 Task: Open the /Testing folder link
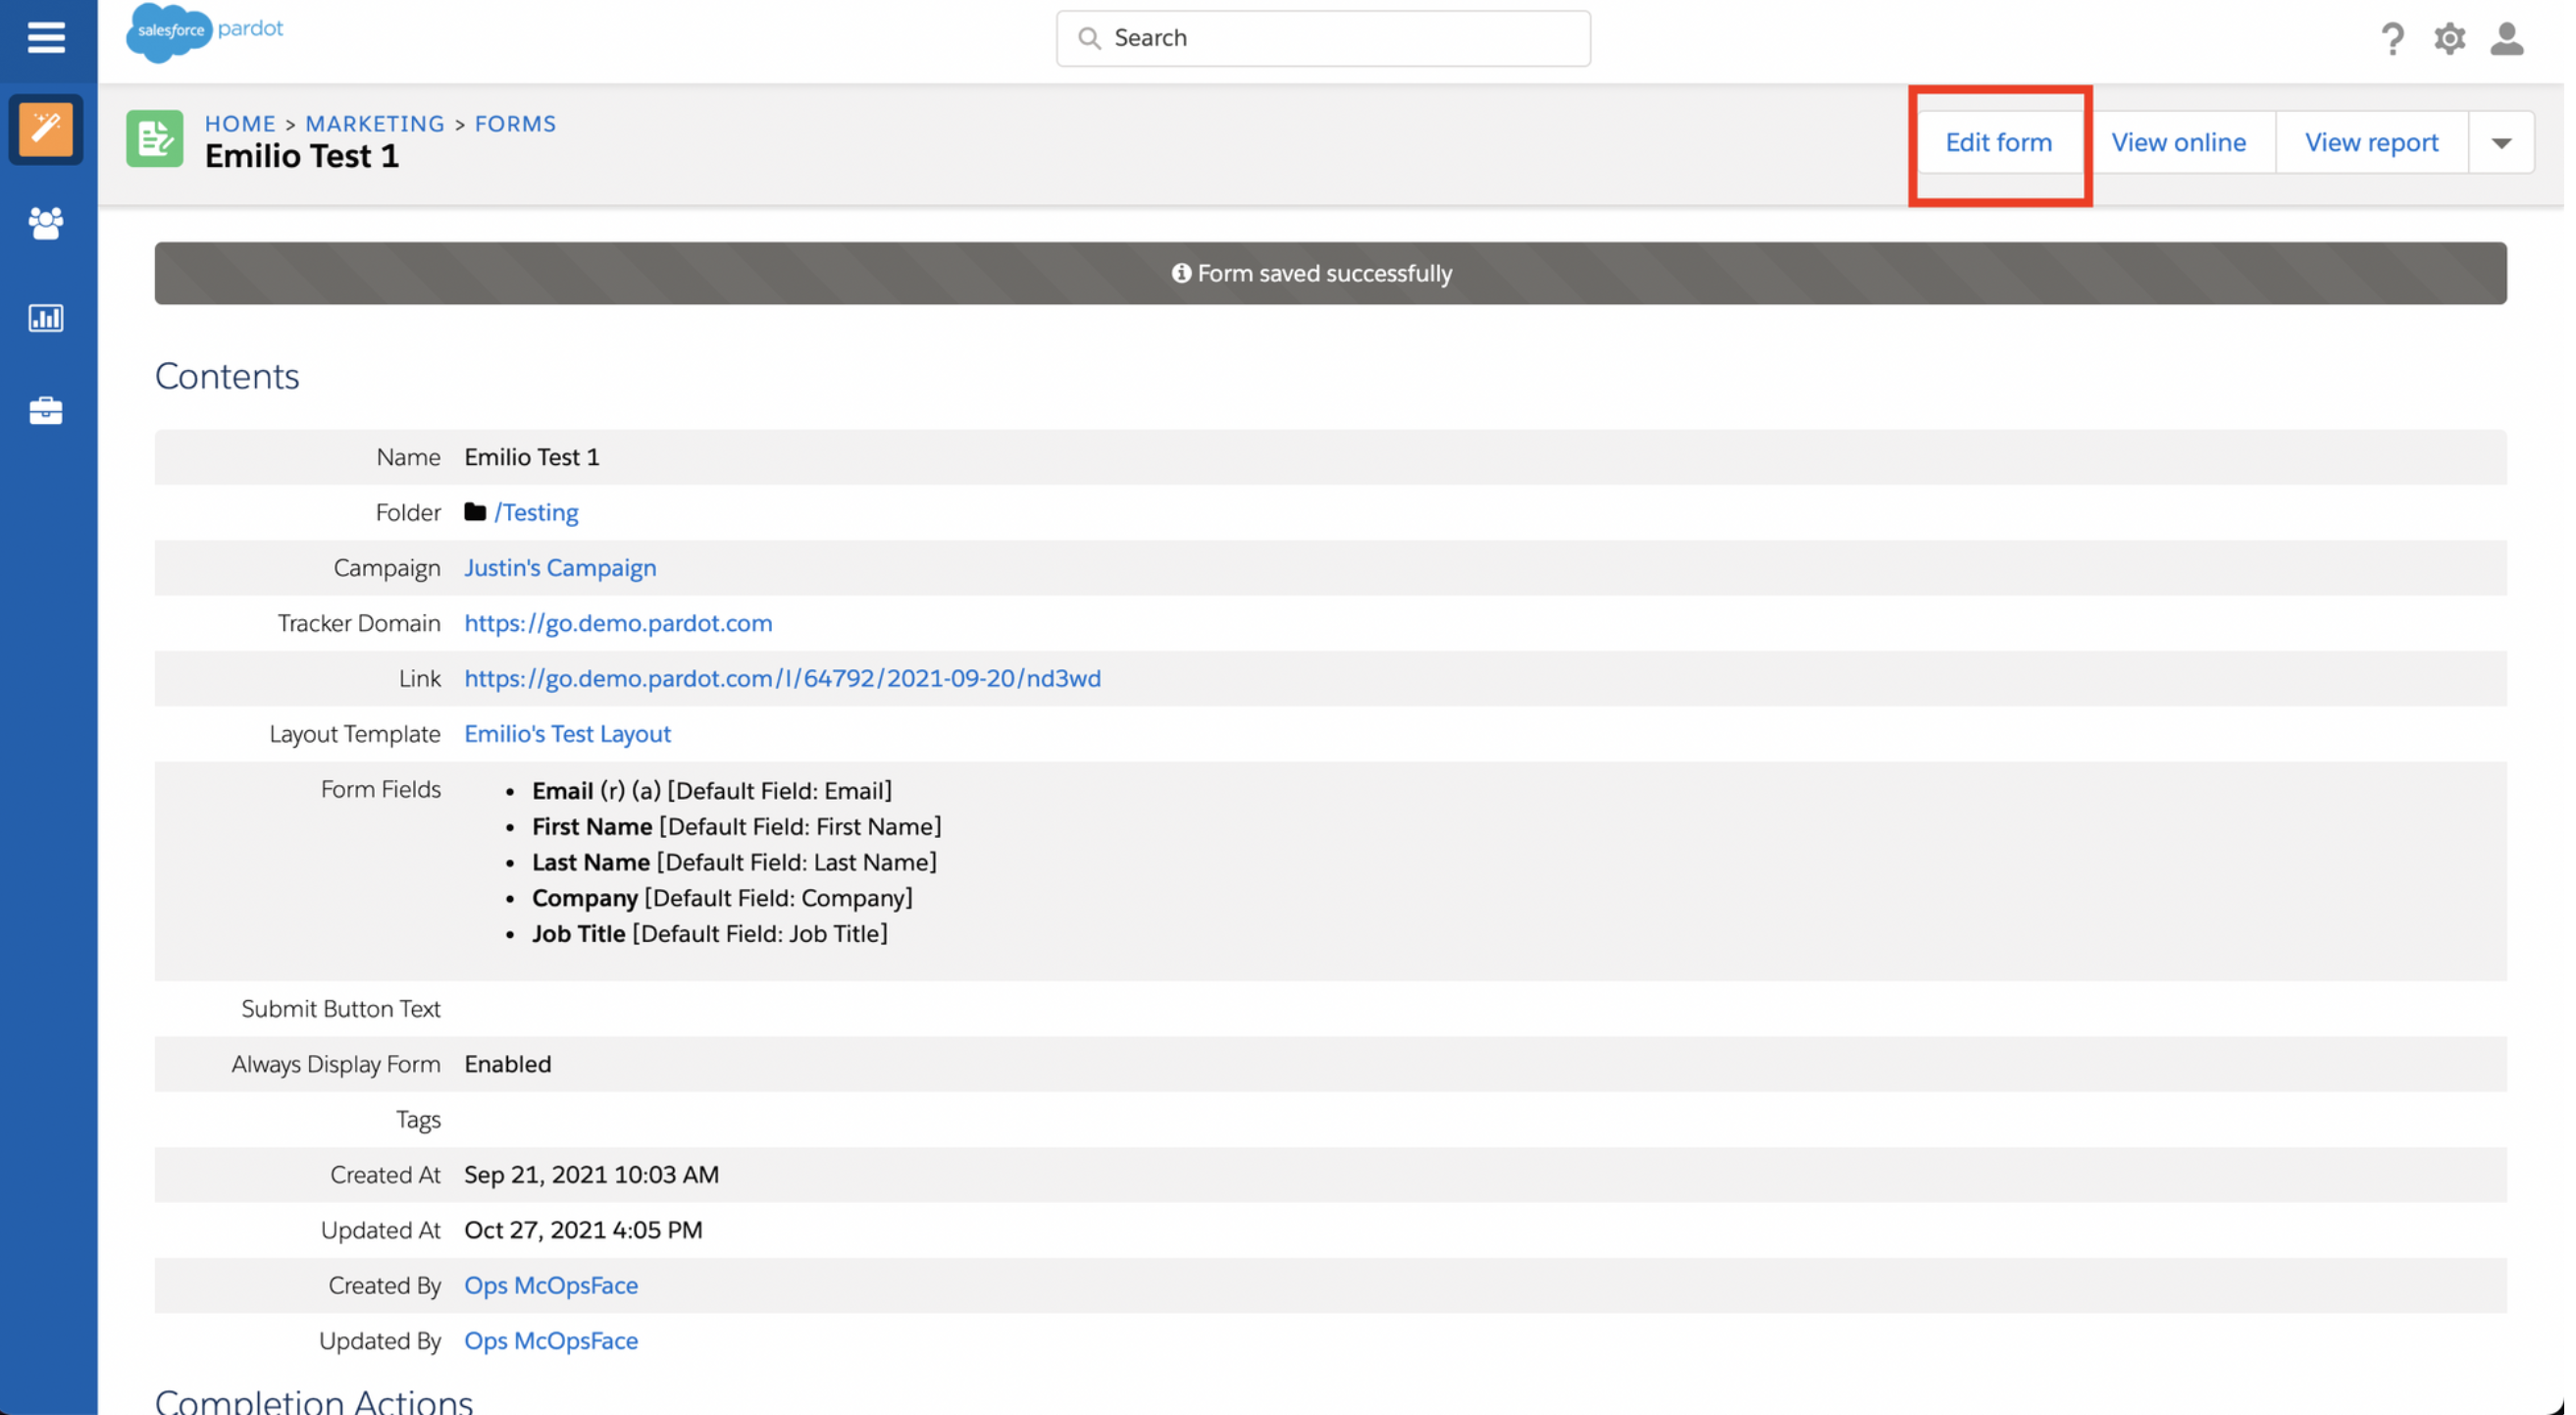[536, 512]
